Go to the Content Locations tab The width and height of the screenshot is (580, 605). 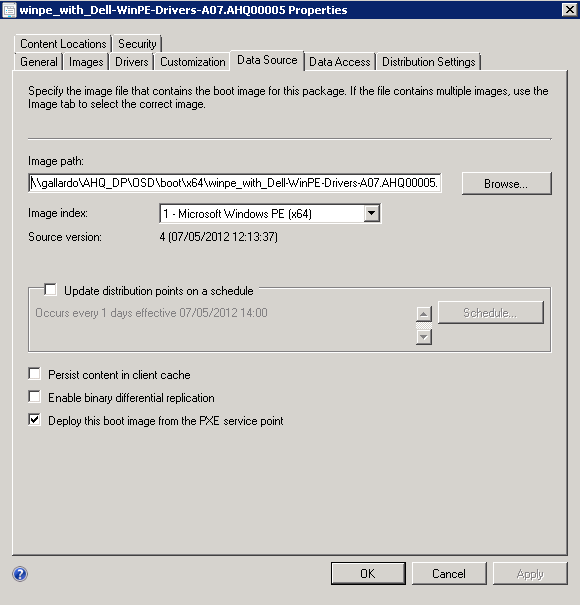click(63, 44)
